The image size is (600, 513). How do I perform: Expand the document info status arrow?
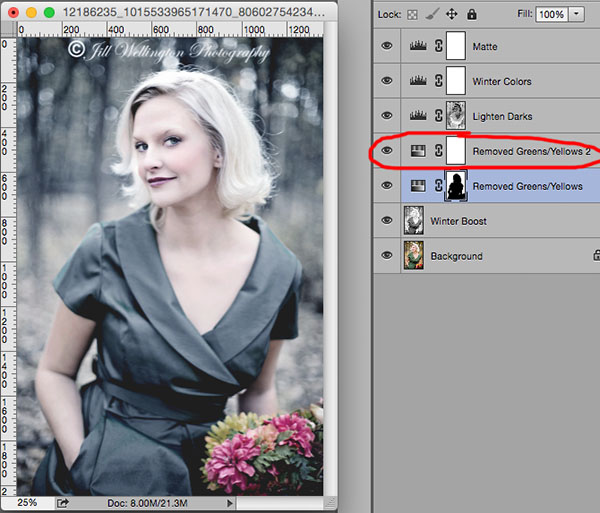(x=230, y=503)
